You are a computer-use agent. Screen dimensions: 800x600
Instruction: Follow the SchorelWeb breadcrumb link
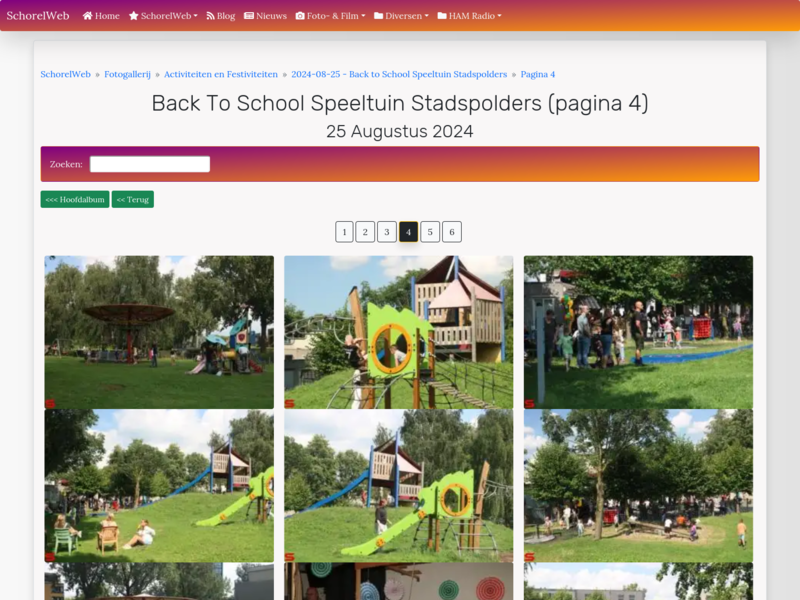(65, 74)
